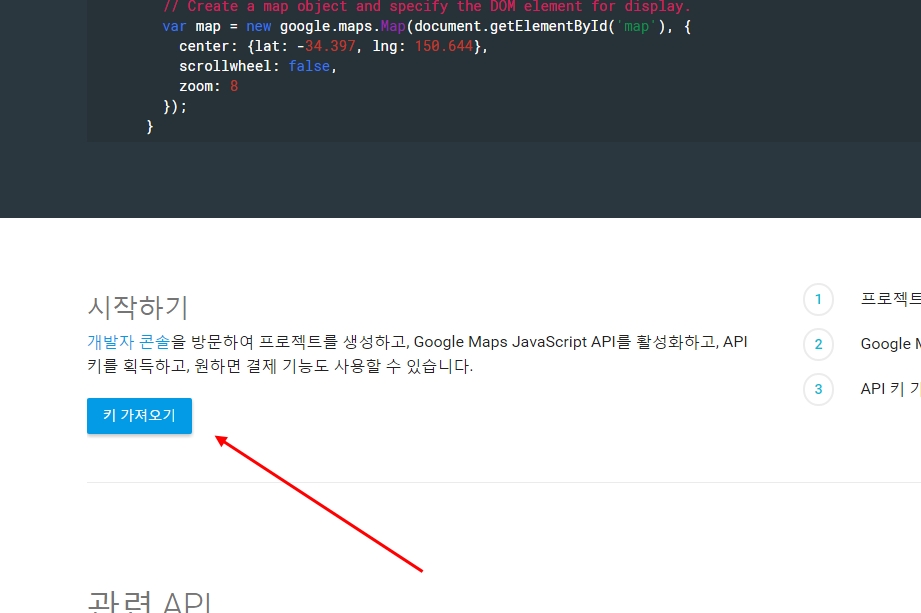Click the API 키 step label beside number 3
Viewport: 921px width, 613px height.
[890, 389]
